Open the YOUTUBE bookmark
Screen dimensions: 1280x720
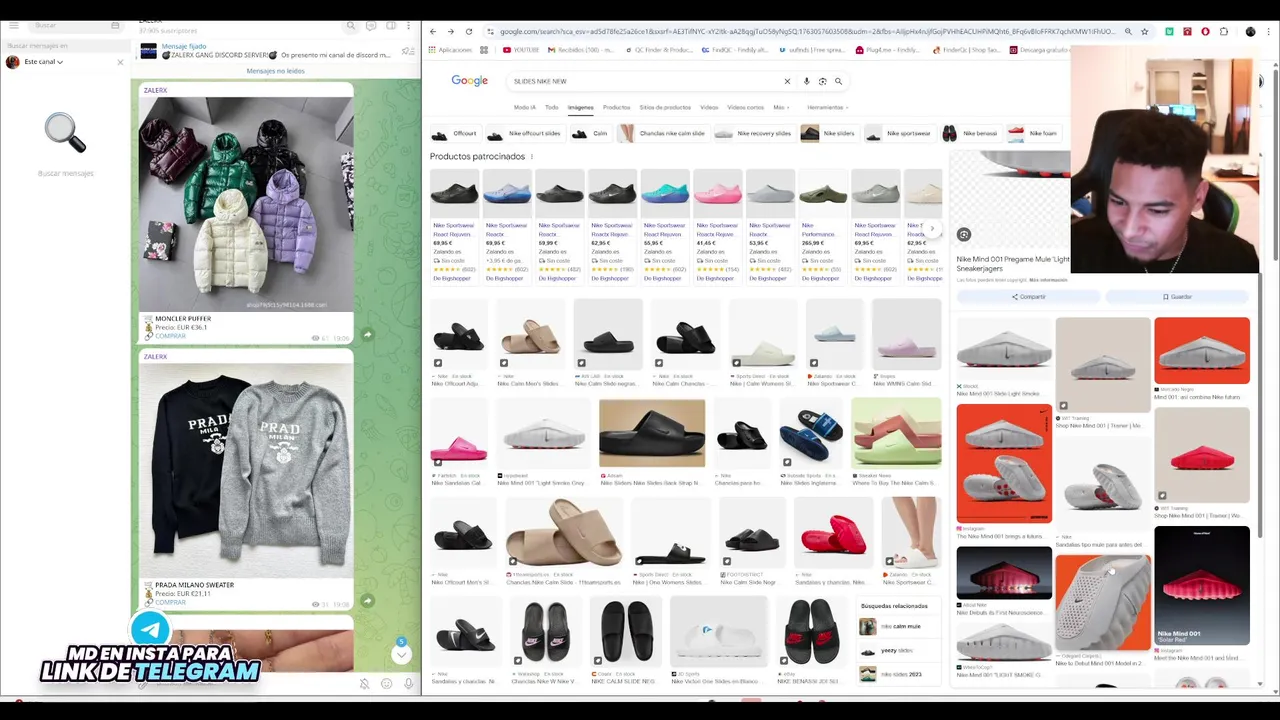point(521,50)
